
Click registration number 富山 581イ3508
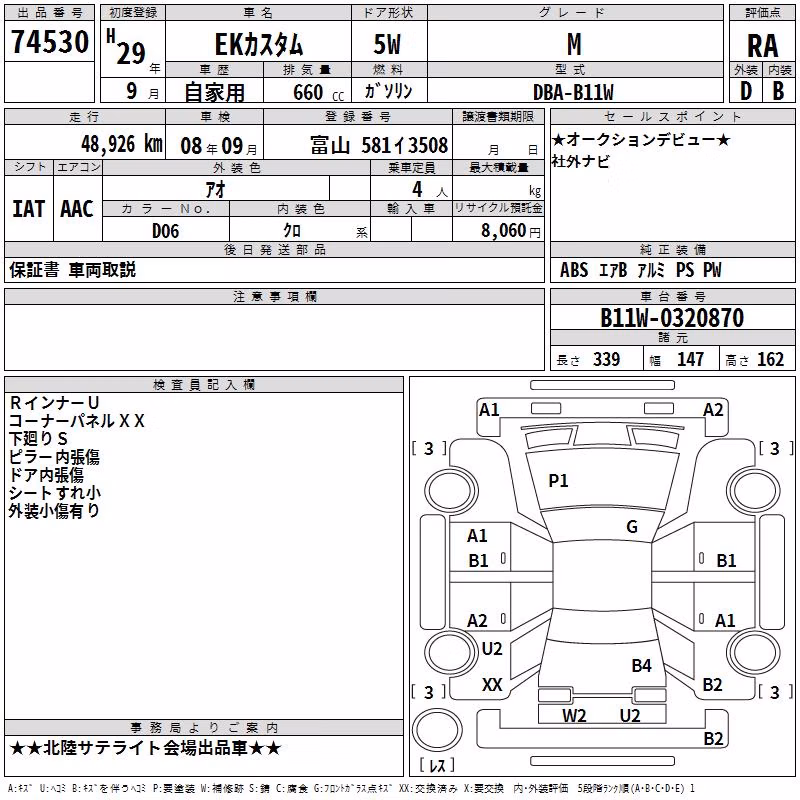[379, 145]
